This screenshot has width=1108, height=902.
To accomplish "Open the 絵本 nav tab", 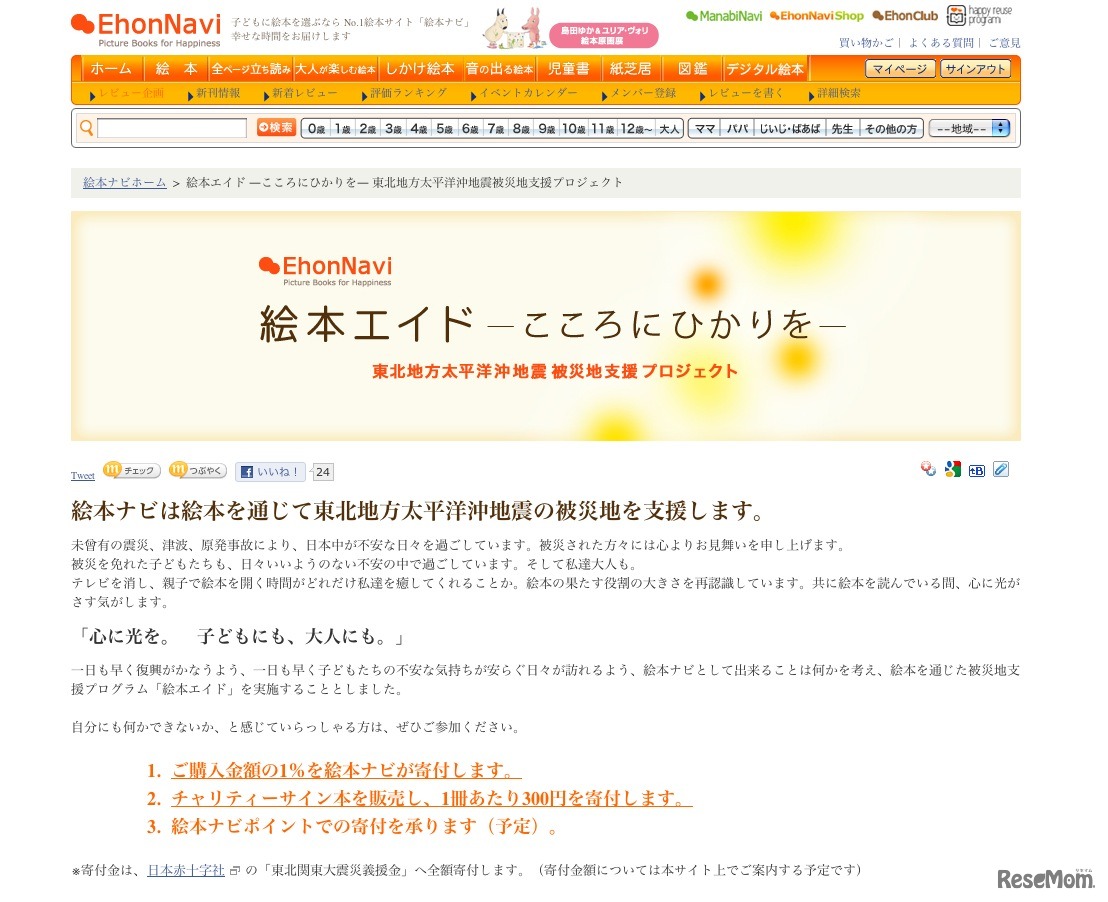I will (x=177, y=69).
